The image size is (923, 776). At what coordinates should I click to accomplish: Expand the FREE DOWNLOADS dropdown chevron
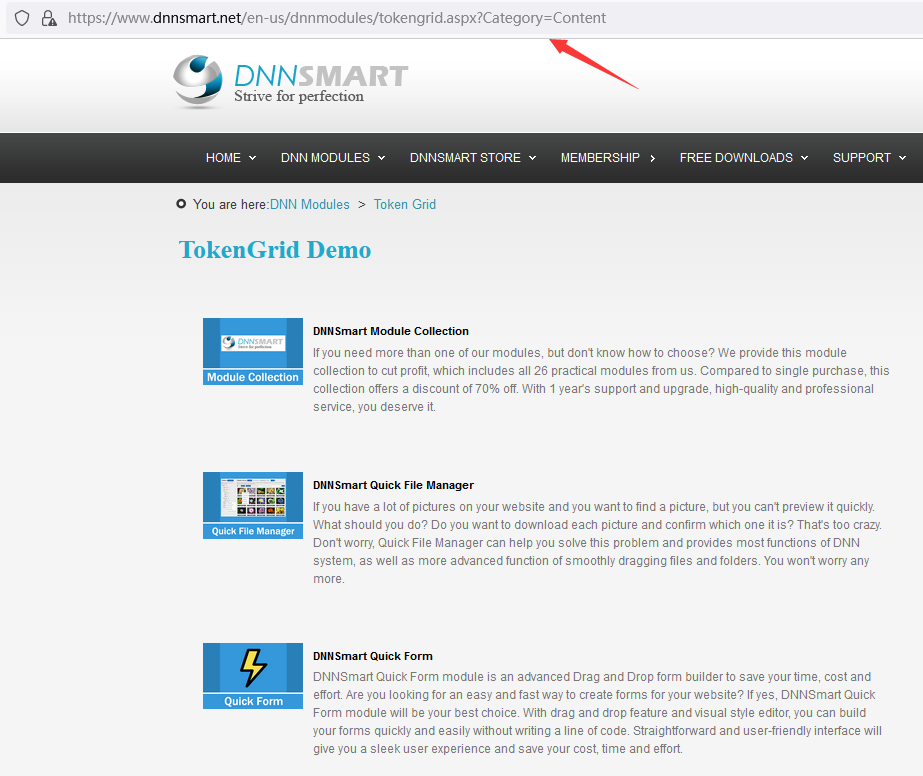pos(805,158)
